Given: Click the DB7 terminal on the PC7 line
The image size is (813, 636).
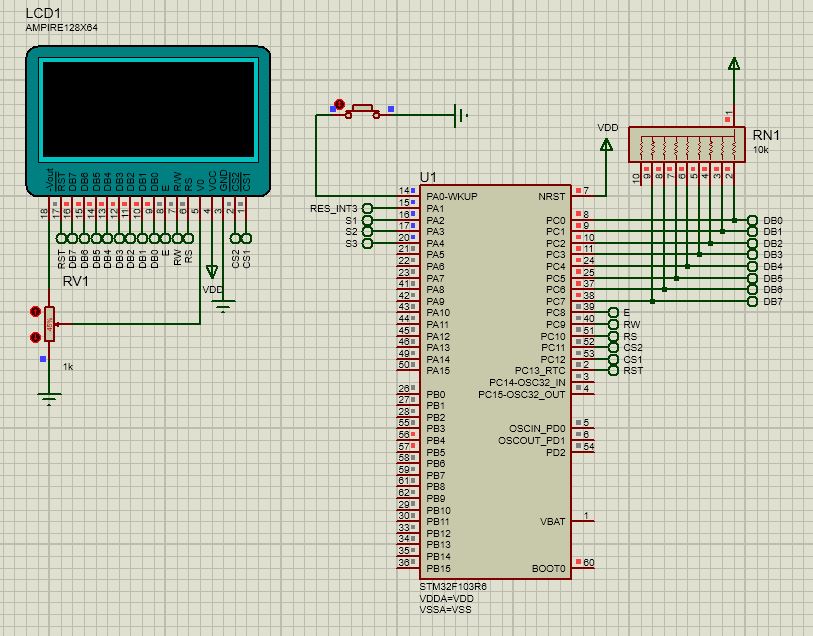Looking at the screenshot, I should coord(752,301).
